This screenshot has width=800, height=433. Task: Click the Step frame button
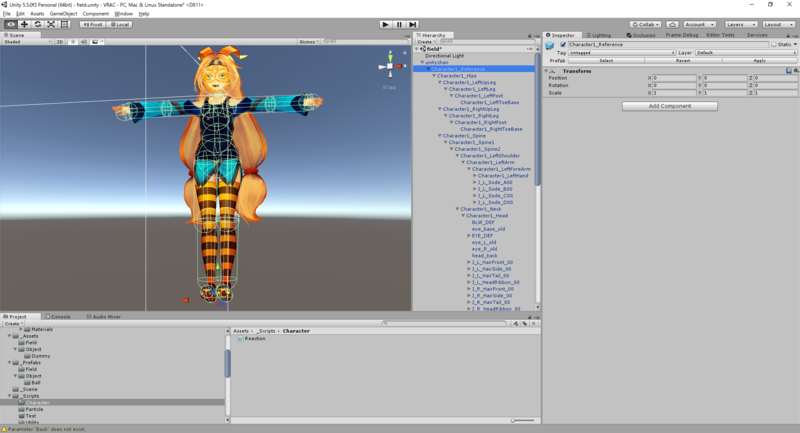tap(413, 24)
